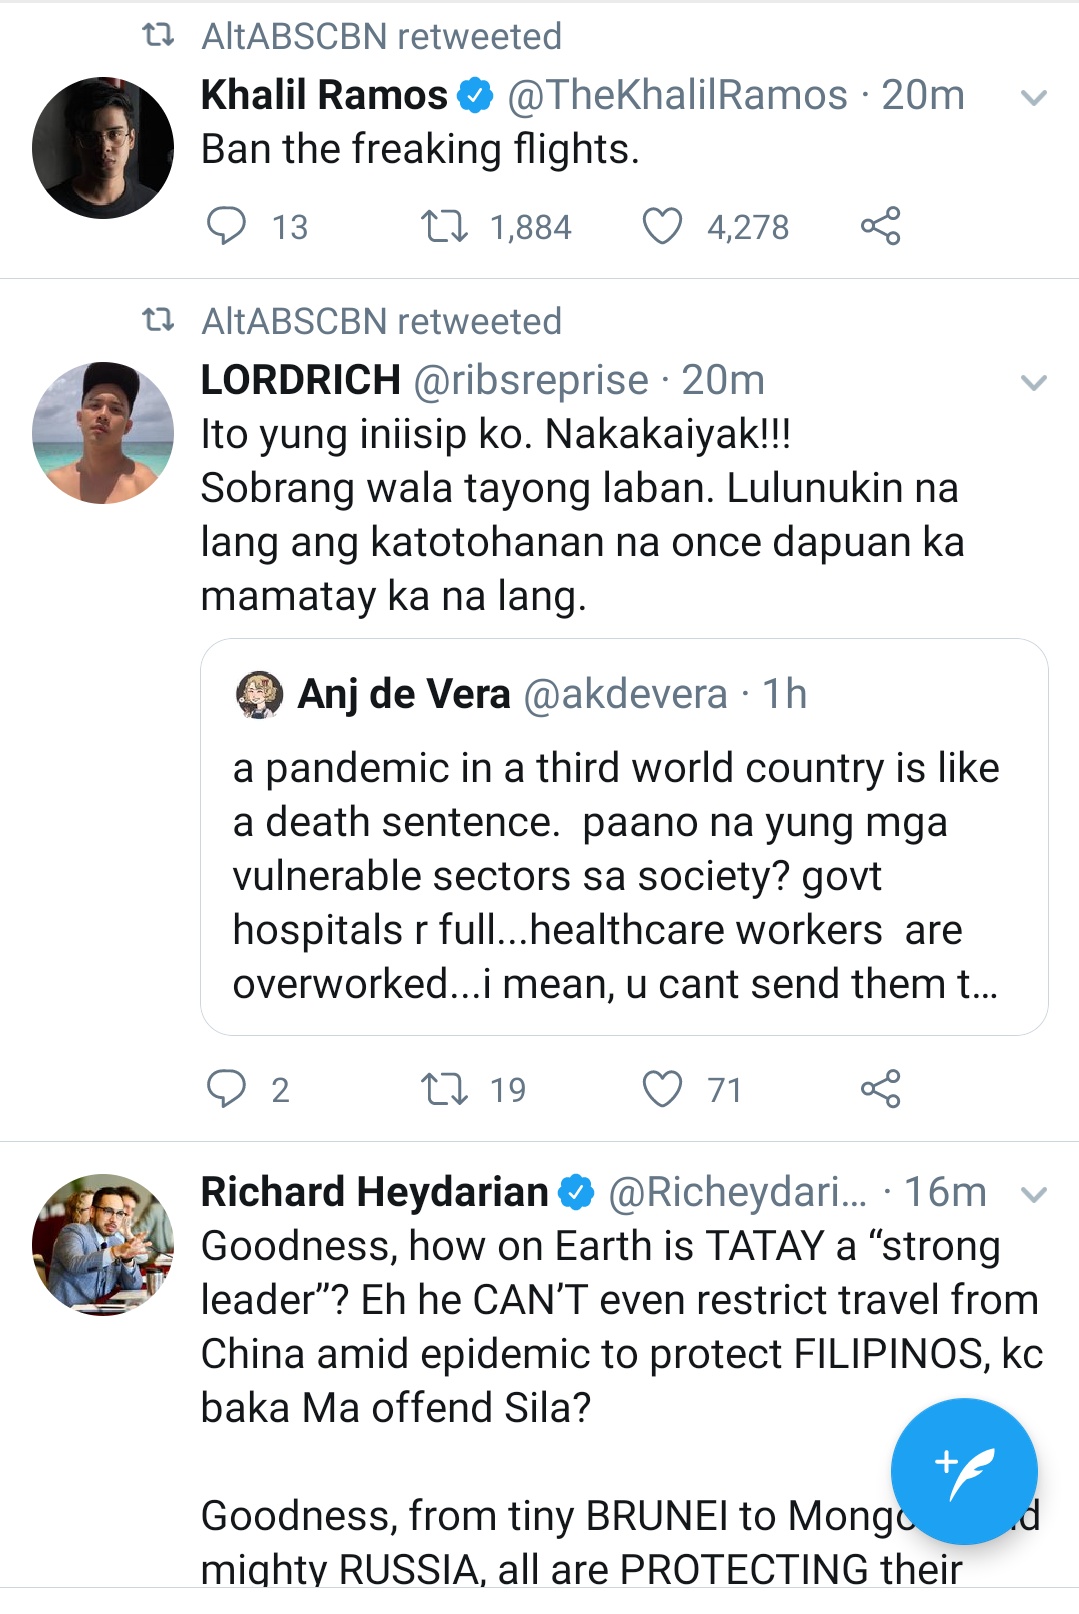
Task: Go to the @ribsreprise profile handle
Action: point(530,381)
